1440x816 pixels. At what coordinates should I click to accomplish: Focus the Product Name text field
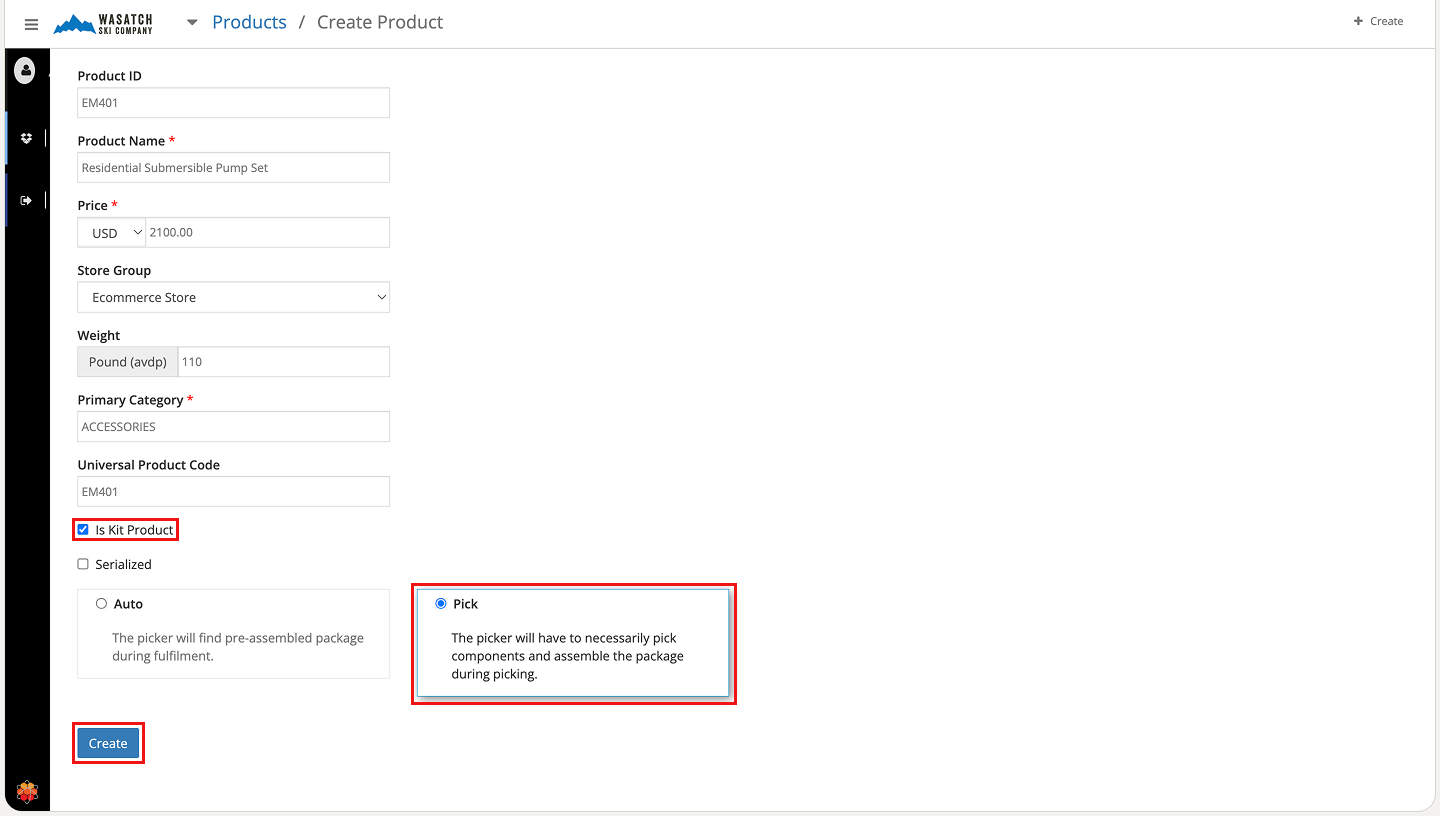233,168
